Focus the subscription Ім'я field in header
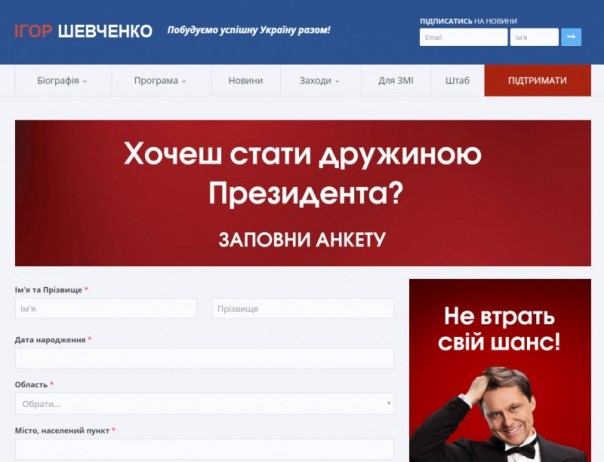 pos(534,37)
